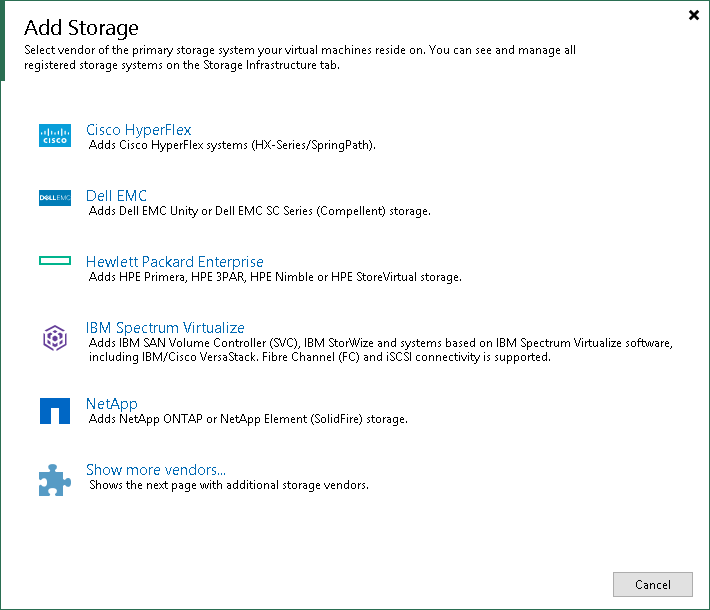Open the Show more vendors link
710x610 pixels.
[x=155, y=470]
